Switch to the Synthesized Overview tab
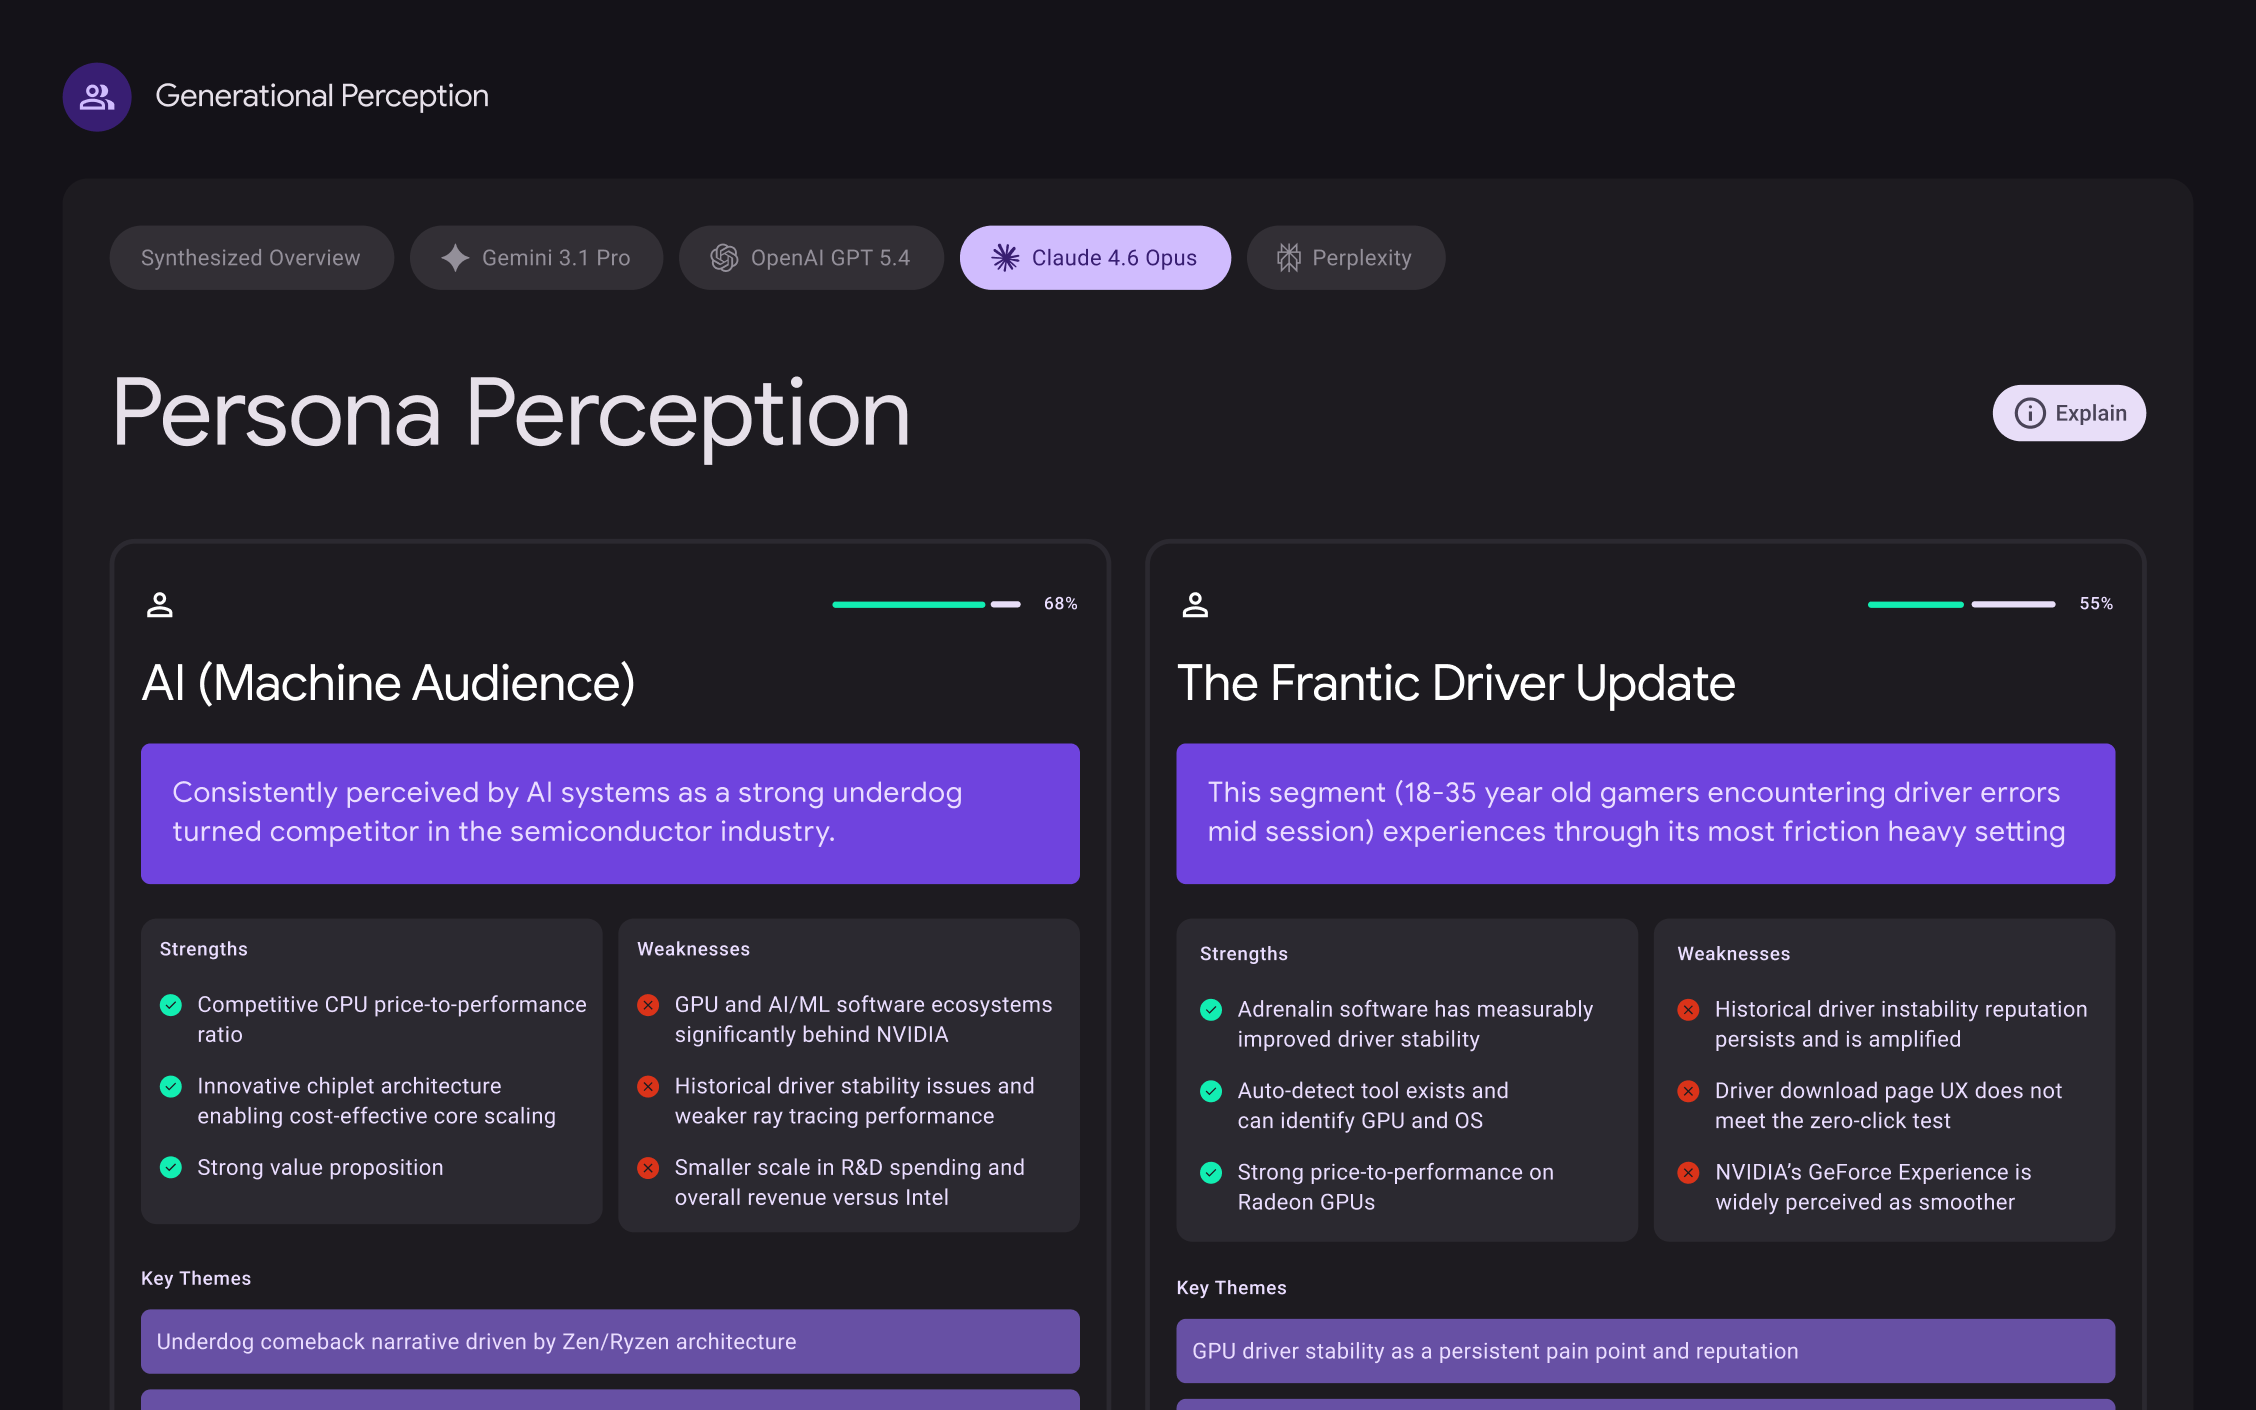 pyautogui.click(x=251, y=258)
